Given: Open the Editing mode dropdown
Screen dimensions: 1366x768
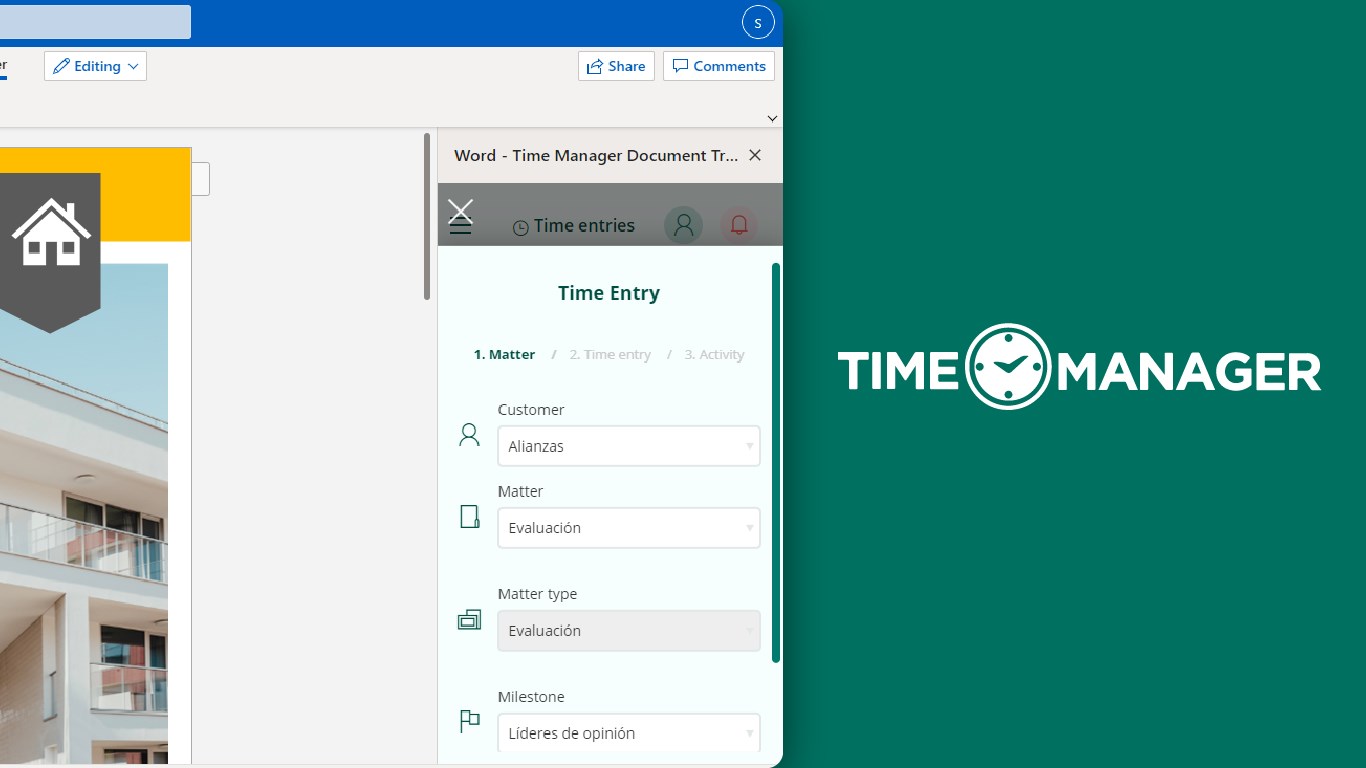Looking at the screenshot, I should (95, 66).
